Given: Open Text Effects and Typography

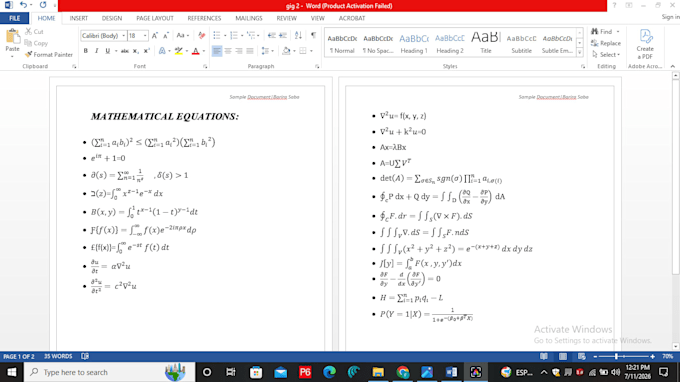Looking at the screenshot, I should pos(162,51).
